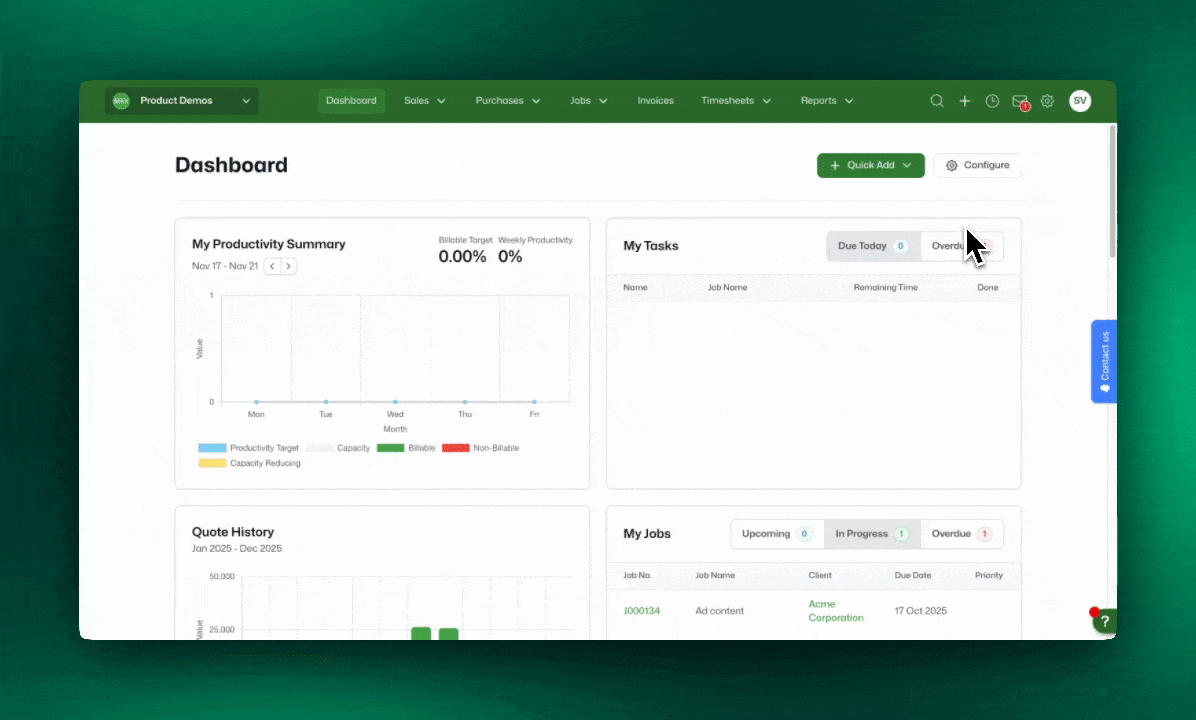Toggle the Productivity Target legend series
Viewport: 1196px width, 720px height.
(249, 448)
